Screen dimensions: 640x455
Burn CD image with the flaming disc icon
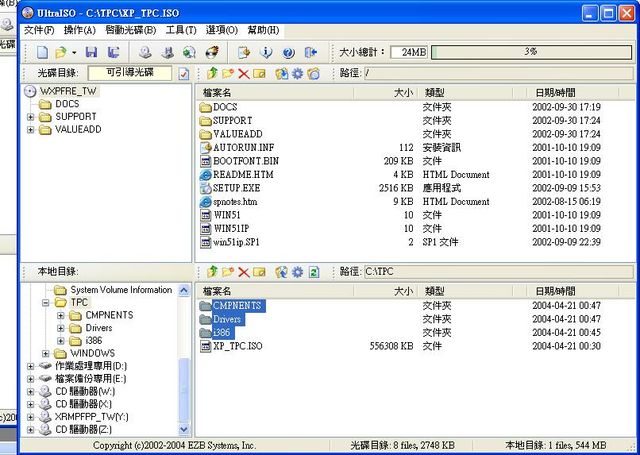[211, 52]
